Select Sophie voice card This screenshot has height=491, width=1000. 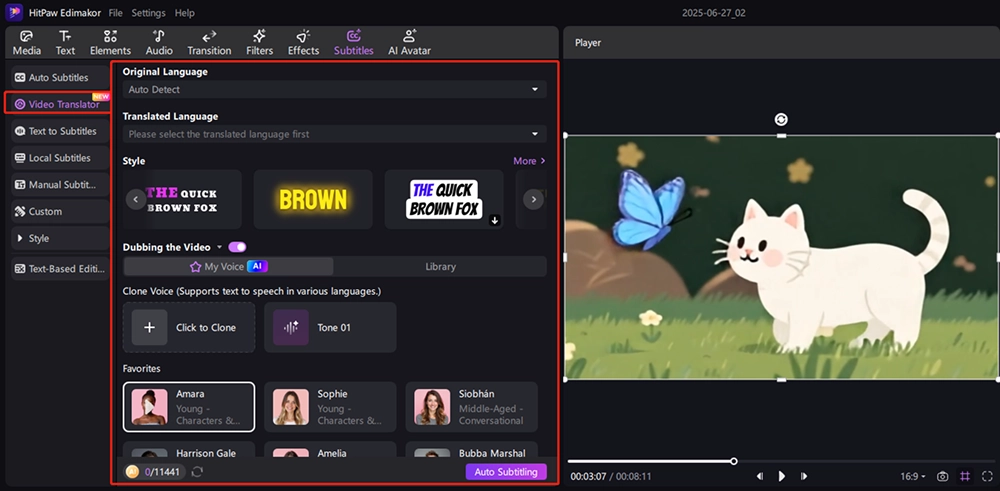click(330, 407)
